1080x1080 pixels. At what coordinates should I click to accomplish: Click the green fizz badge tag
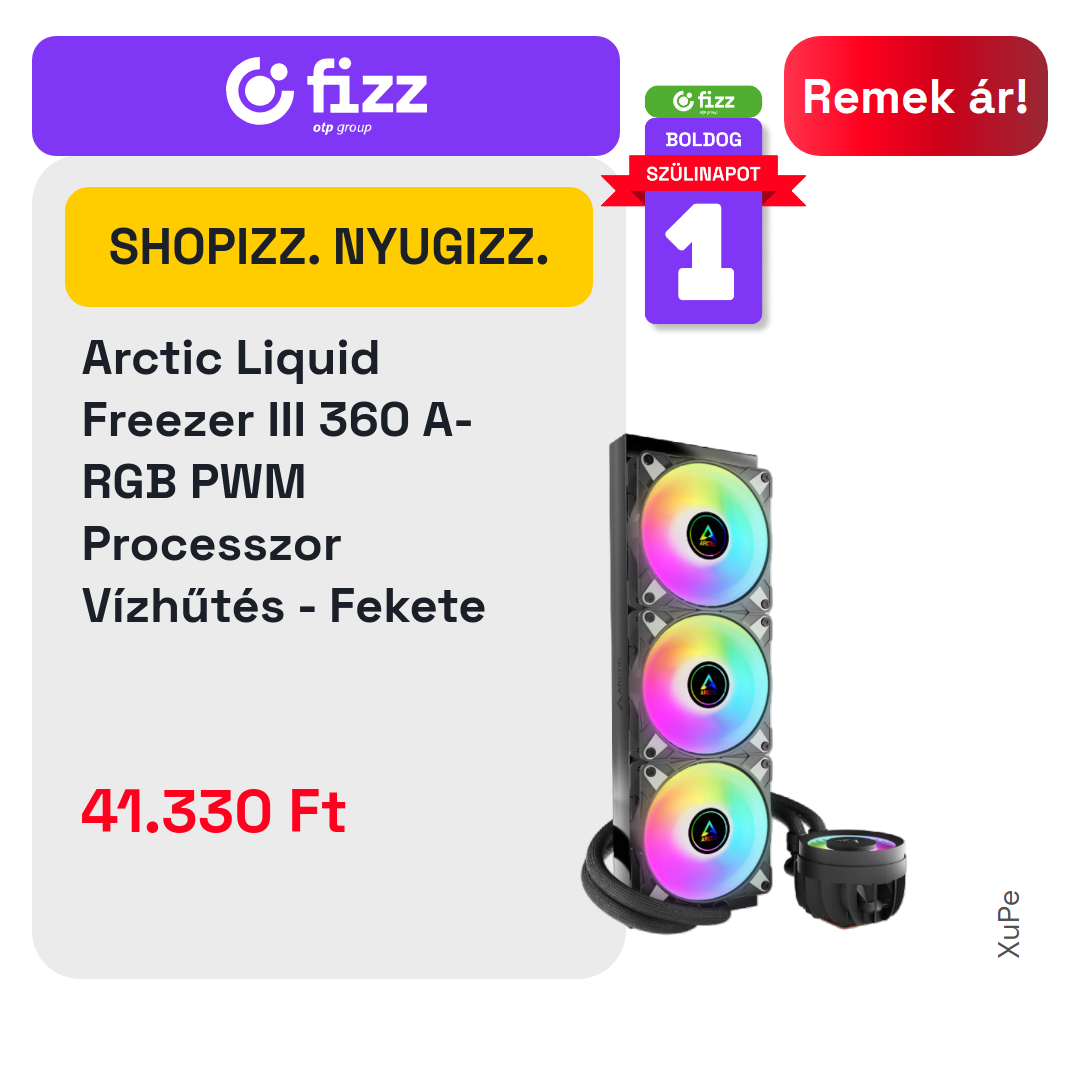point(703,101)
